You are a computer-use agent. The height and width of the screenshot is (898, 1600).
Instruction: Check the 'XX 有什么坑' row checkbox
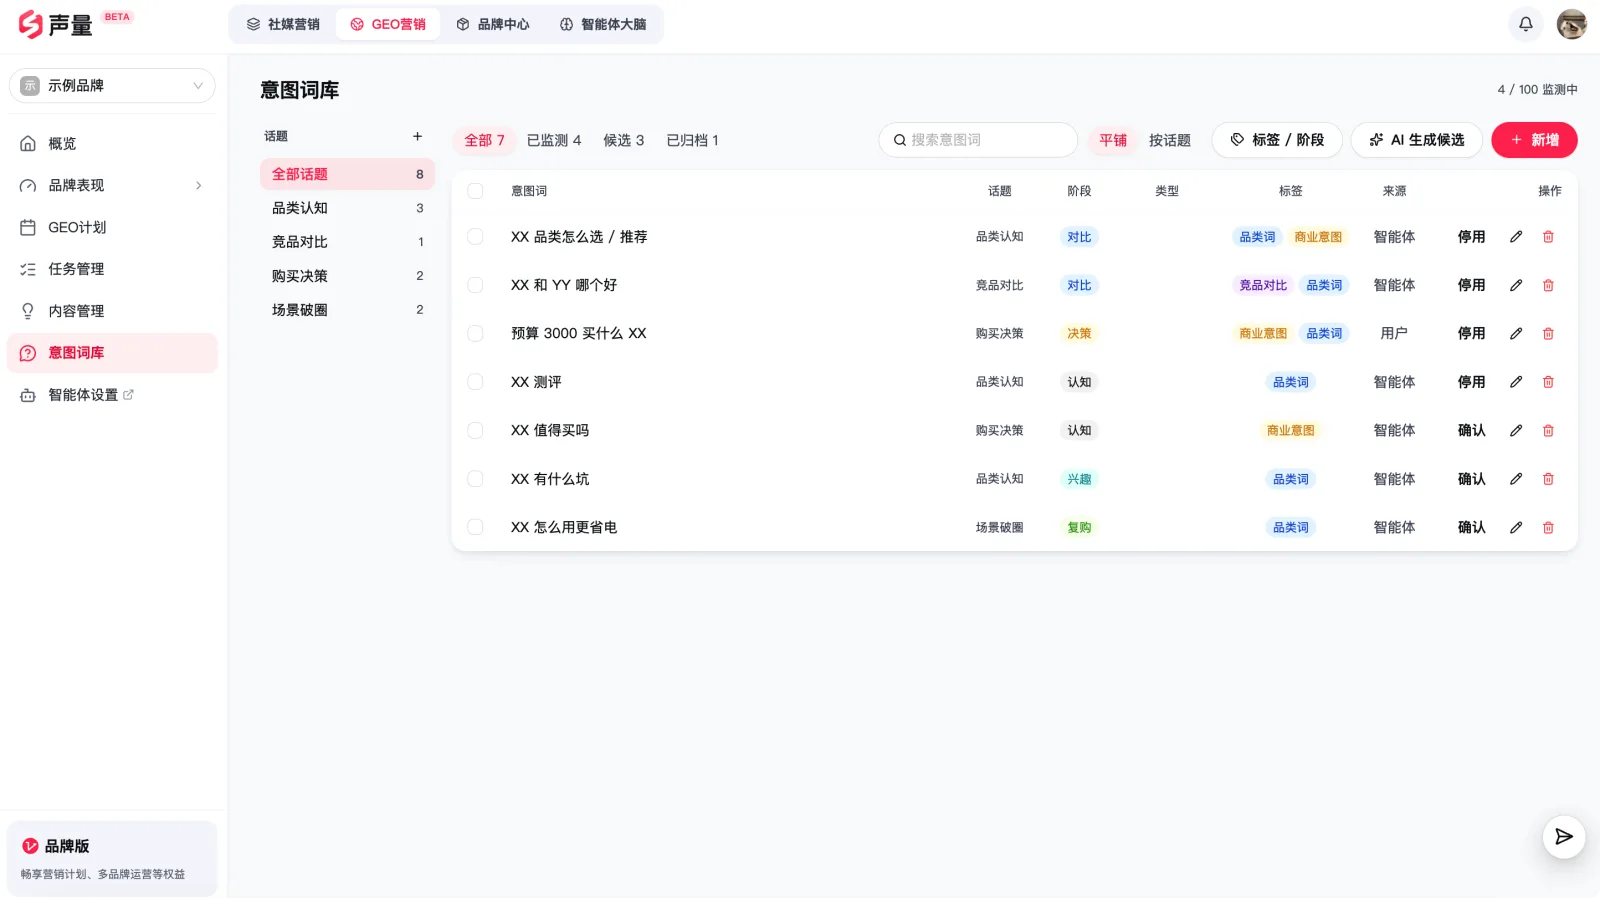point(475,479)
